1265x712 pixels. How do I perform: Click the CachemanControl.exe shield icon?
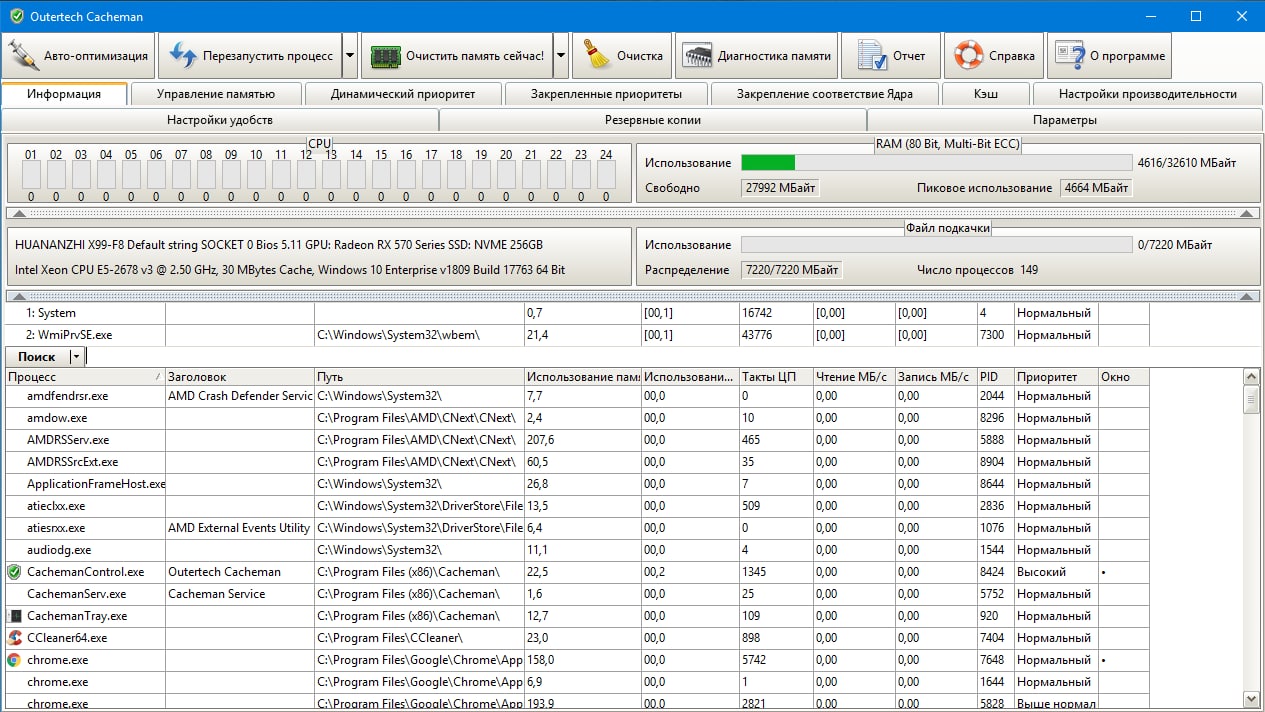14,572
